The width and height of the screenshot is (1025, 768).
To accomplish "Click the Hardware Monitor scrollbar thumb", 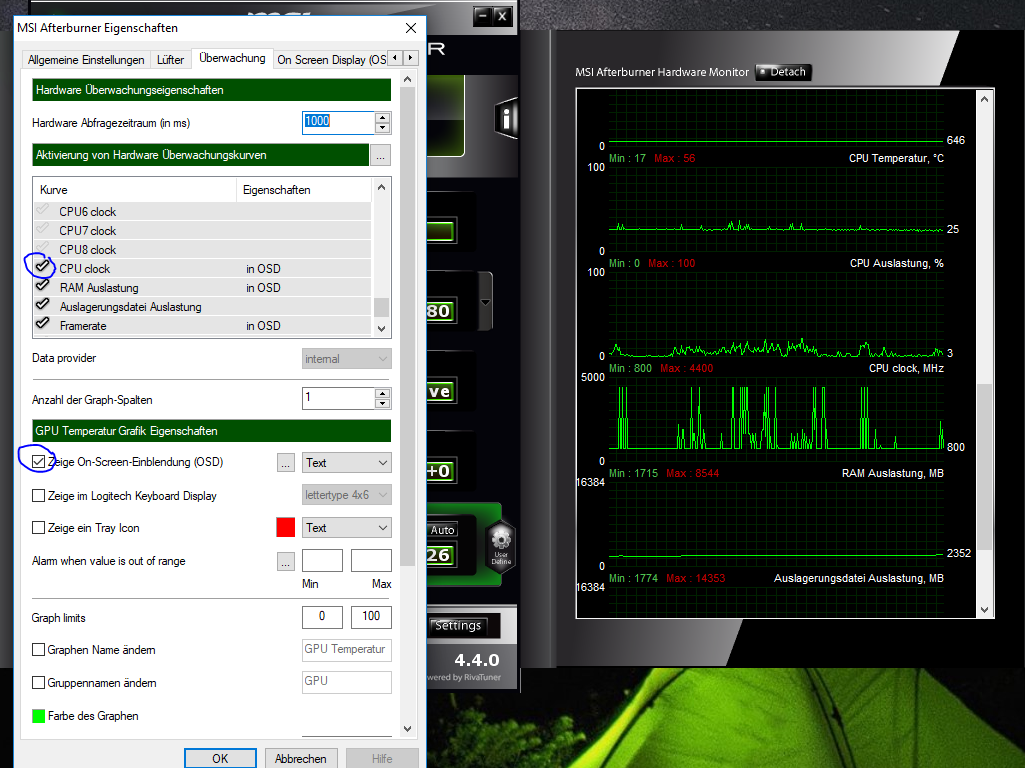I will 984,467.
